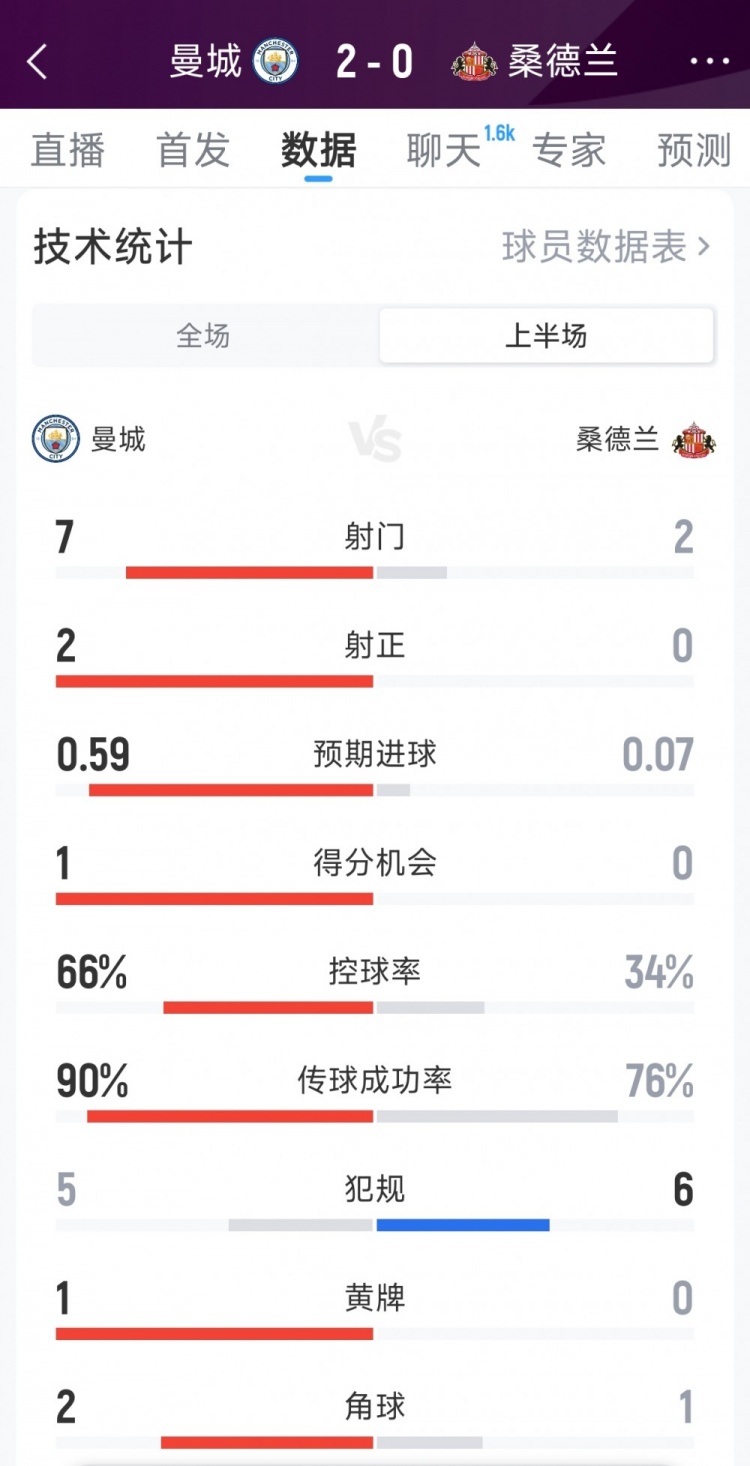The image size is (750, 1466).
Task: Open the 聊天 chat tab
Action: [445, 150]
